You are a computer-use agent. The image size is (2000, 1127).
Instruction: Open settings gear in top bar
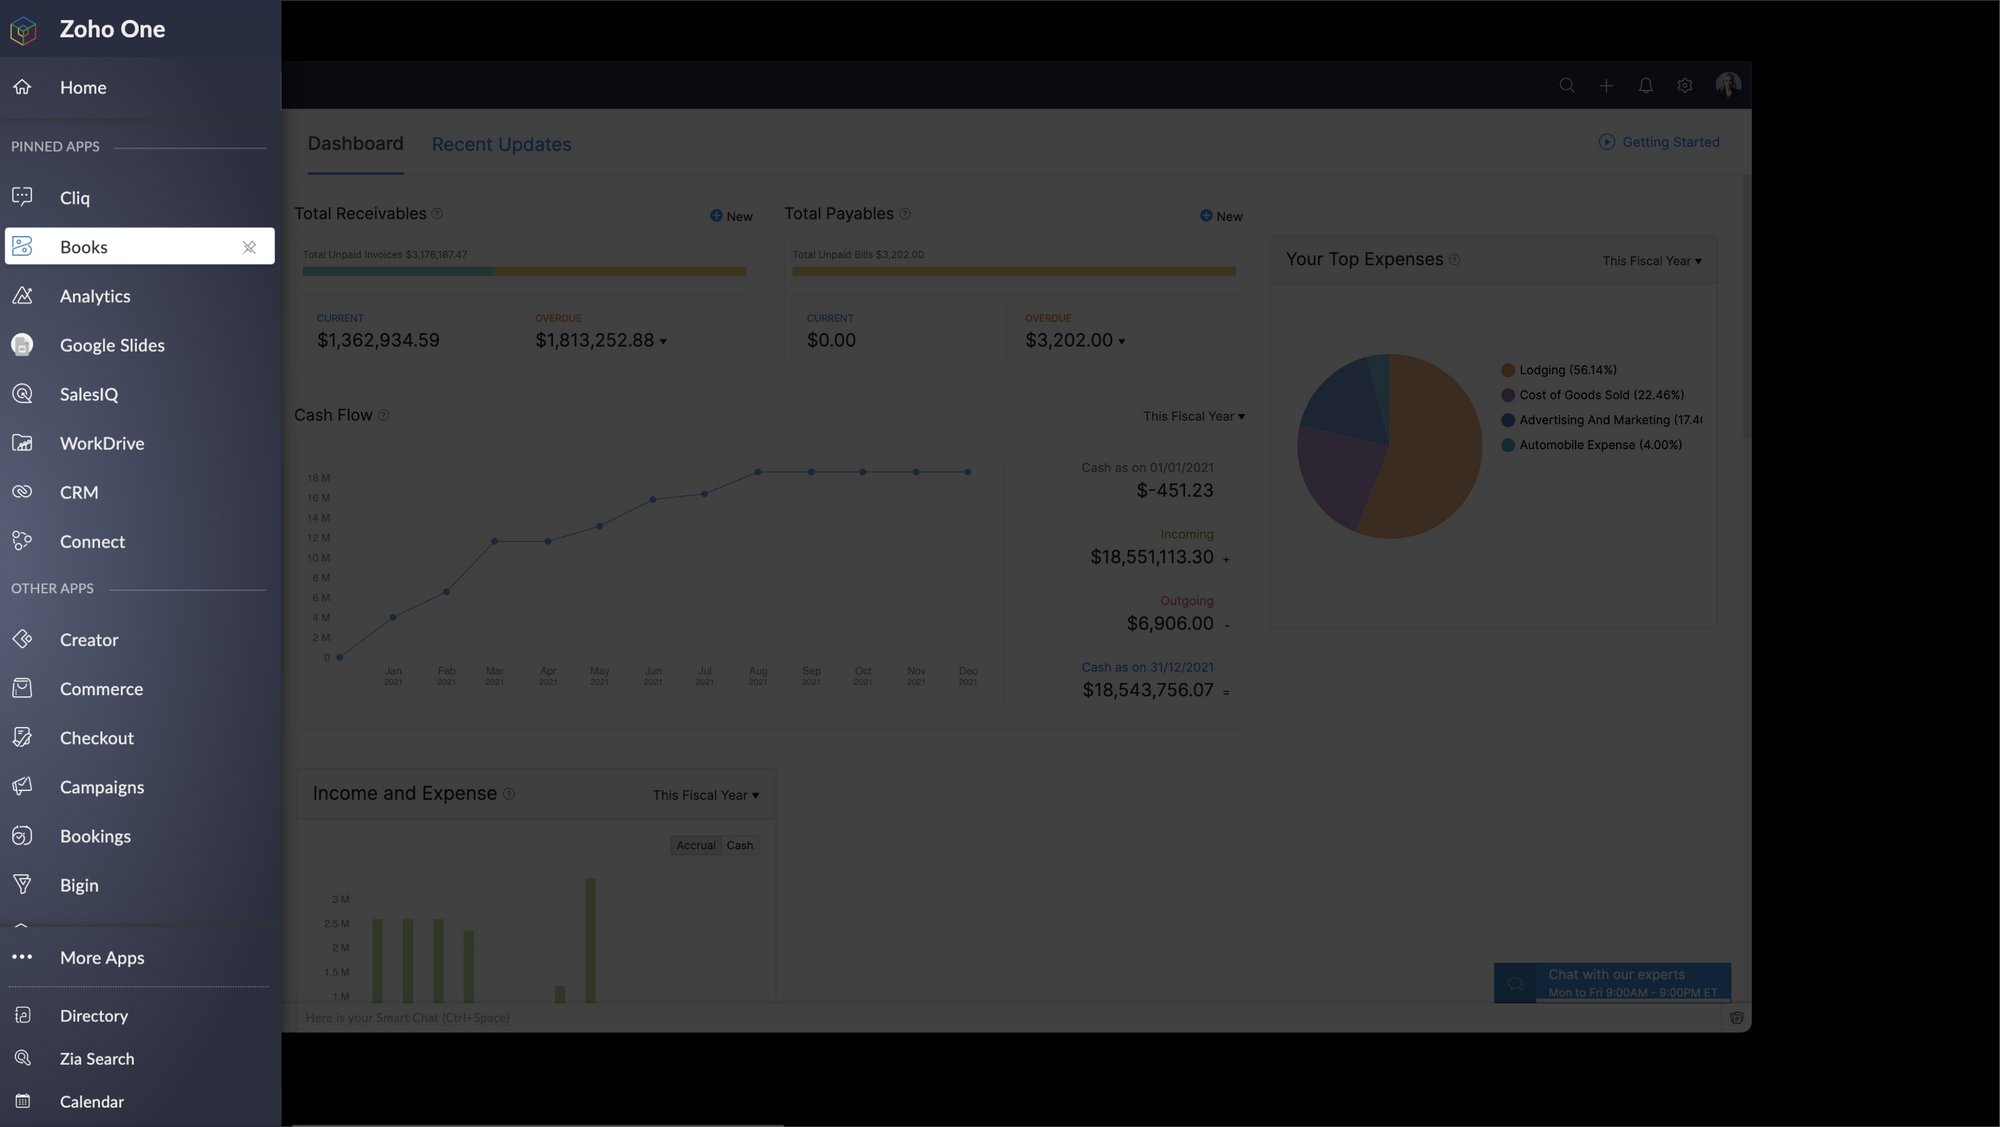(x=1685, y=86)
